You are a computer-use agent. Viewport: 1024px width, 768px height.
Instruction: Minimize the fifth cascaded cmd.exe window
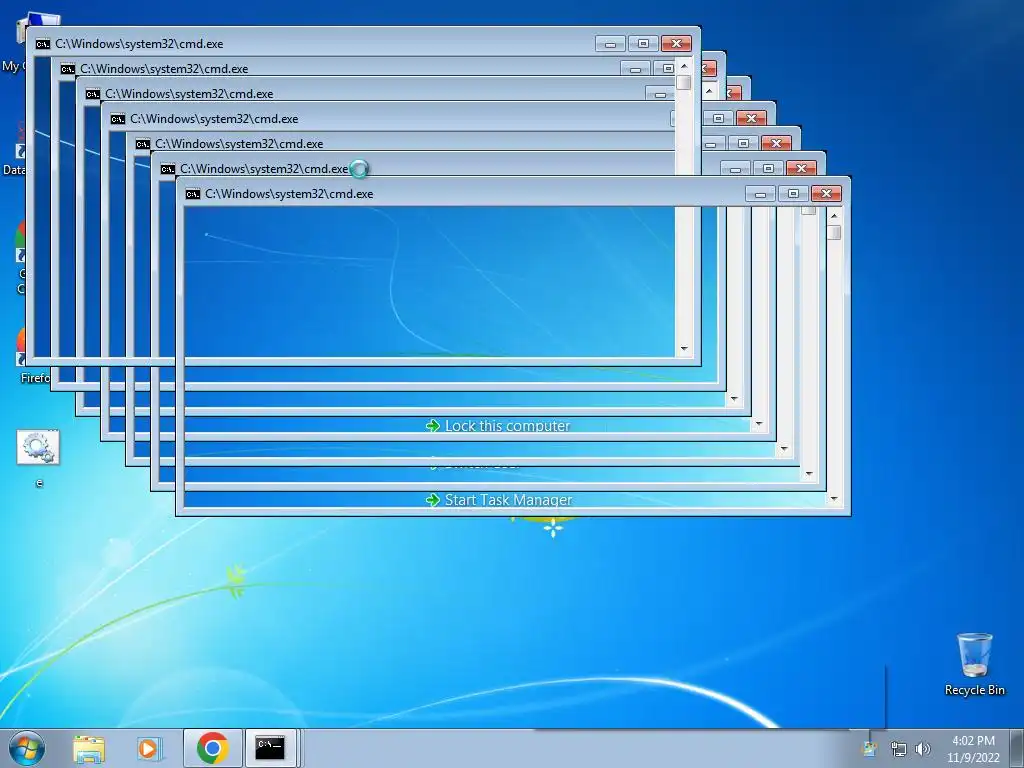712,144
